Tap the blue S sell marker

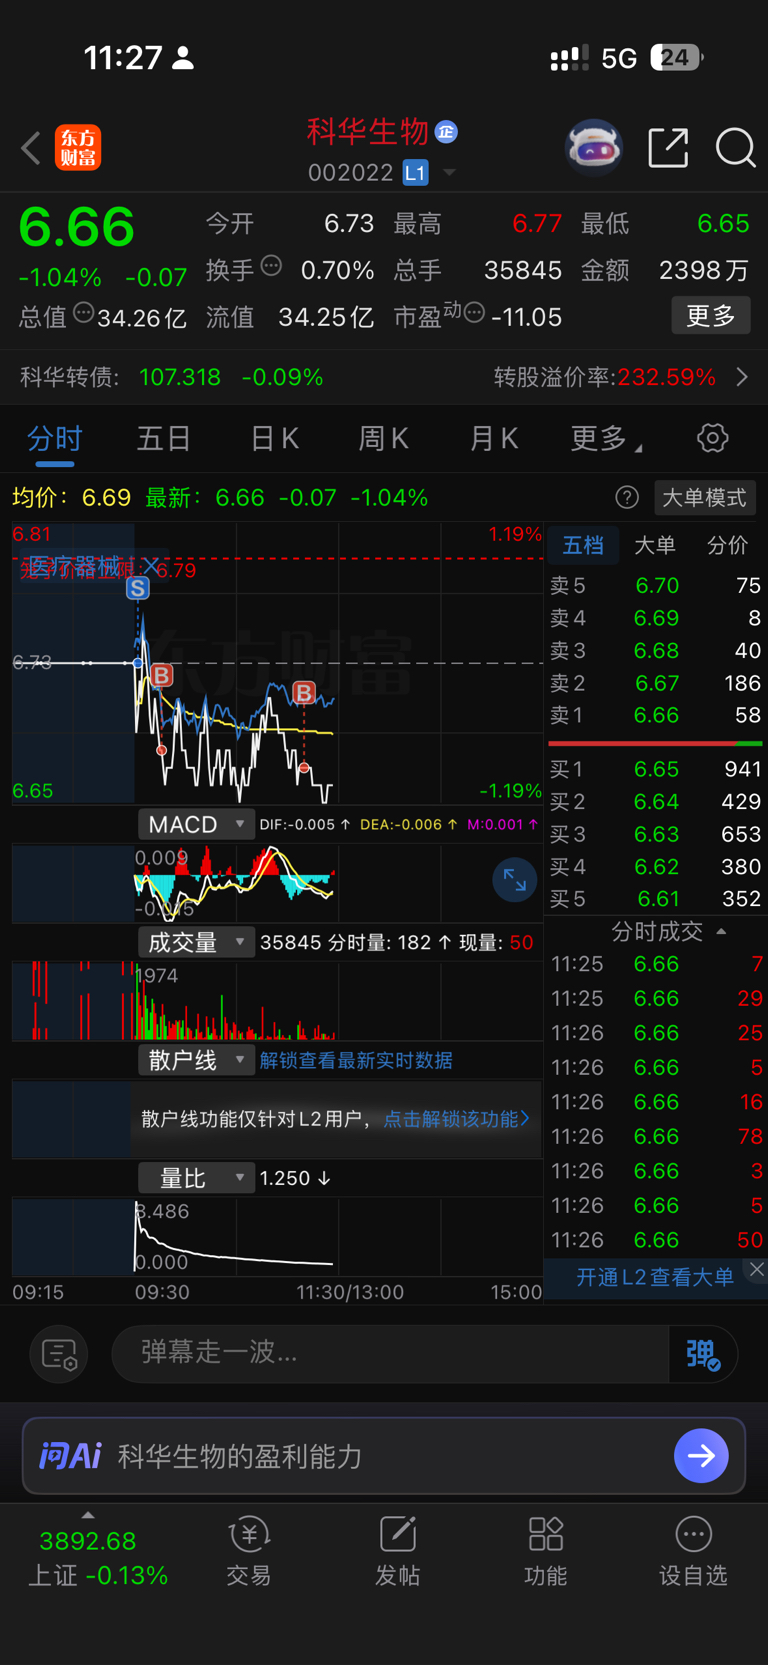(x=138, y=588)
